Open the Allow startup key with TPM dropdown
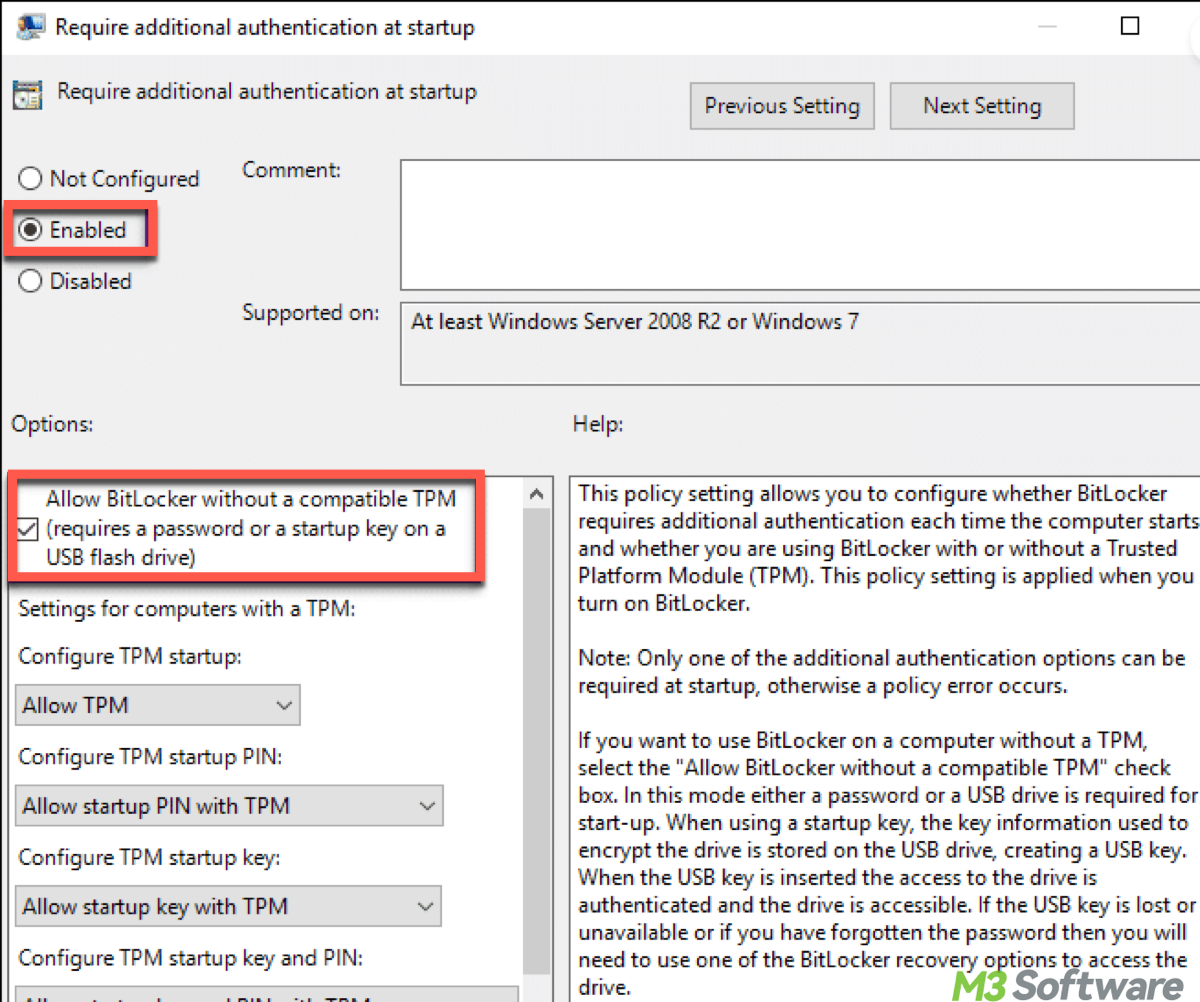This screenshot has width=1200, height=1002. [229, 907]
